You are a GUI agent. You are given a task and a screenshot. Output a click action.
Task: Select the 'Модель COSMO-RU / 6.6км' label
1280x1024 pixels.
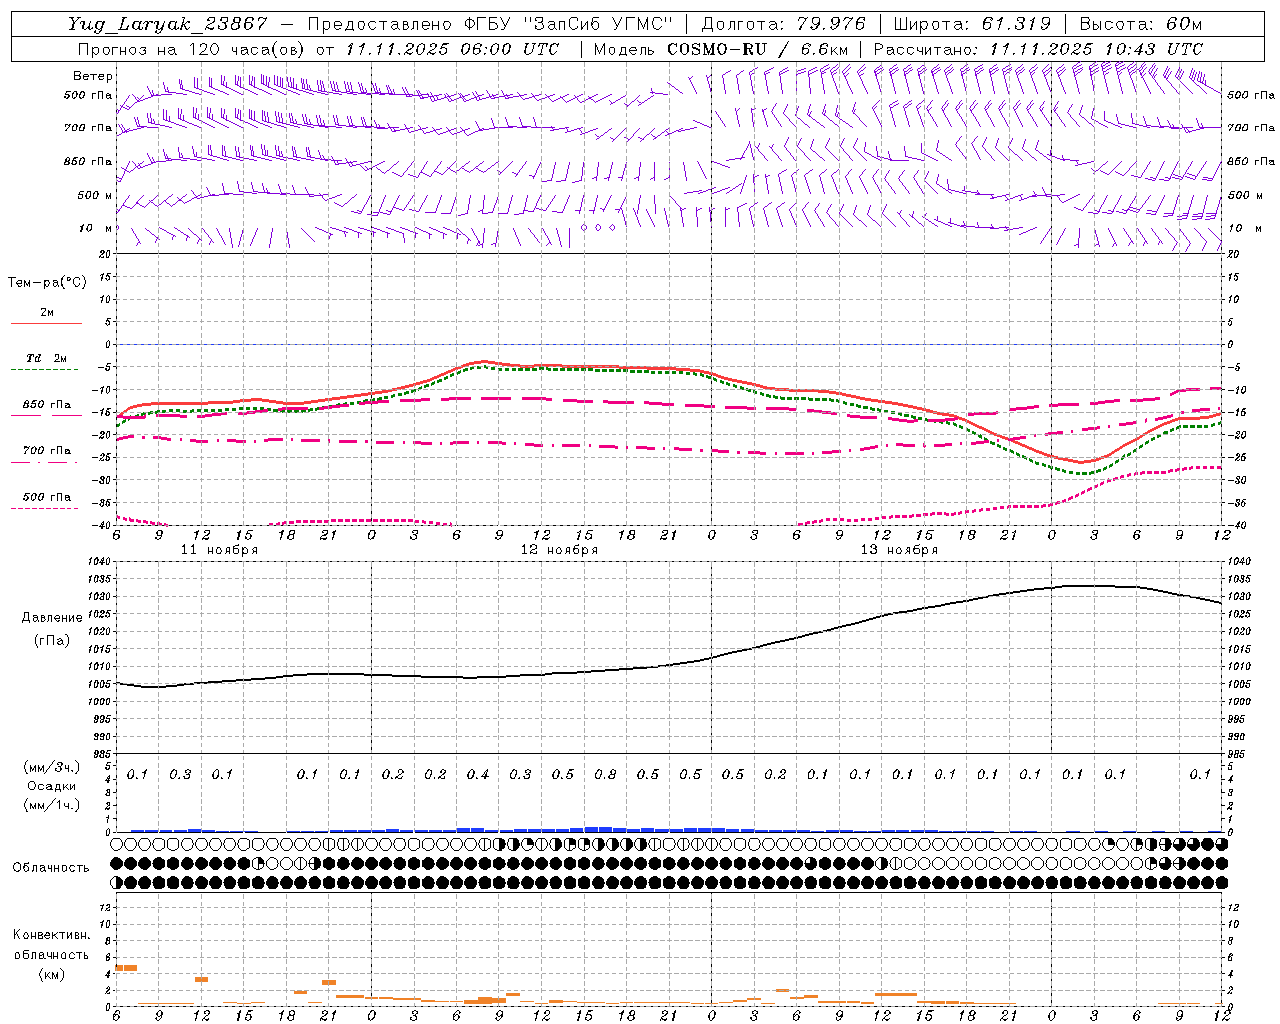721,49
